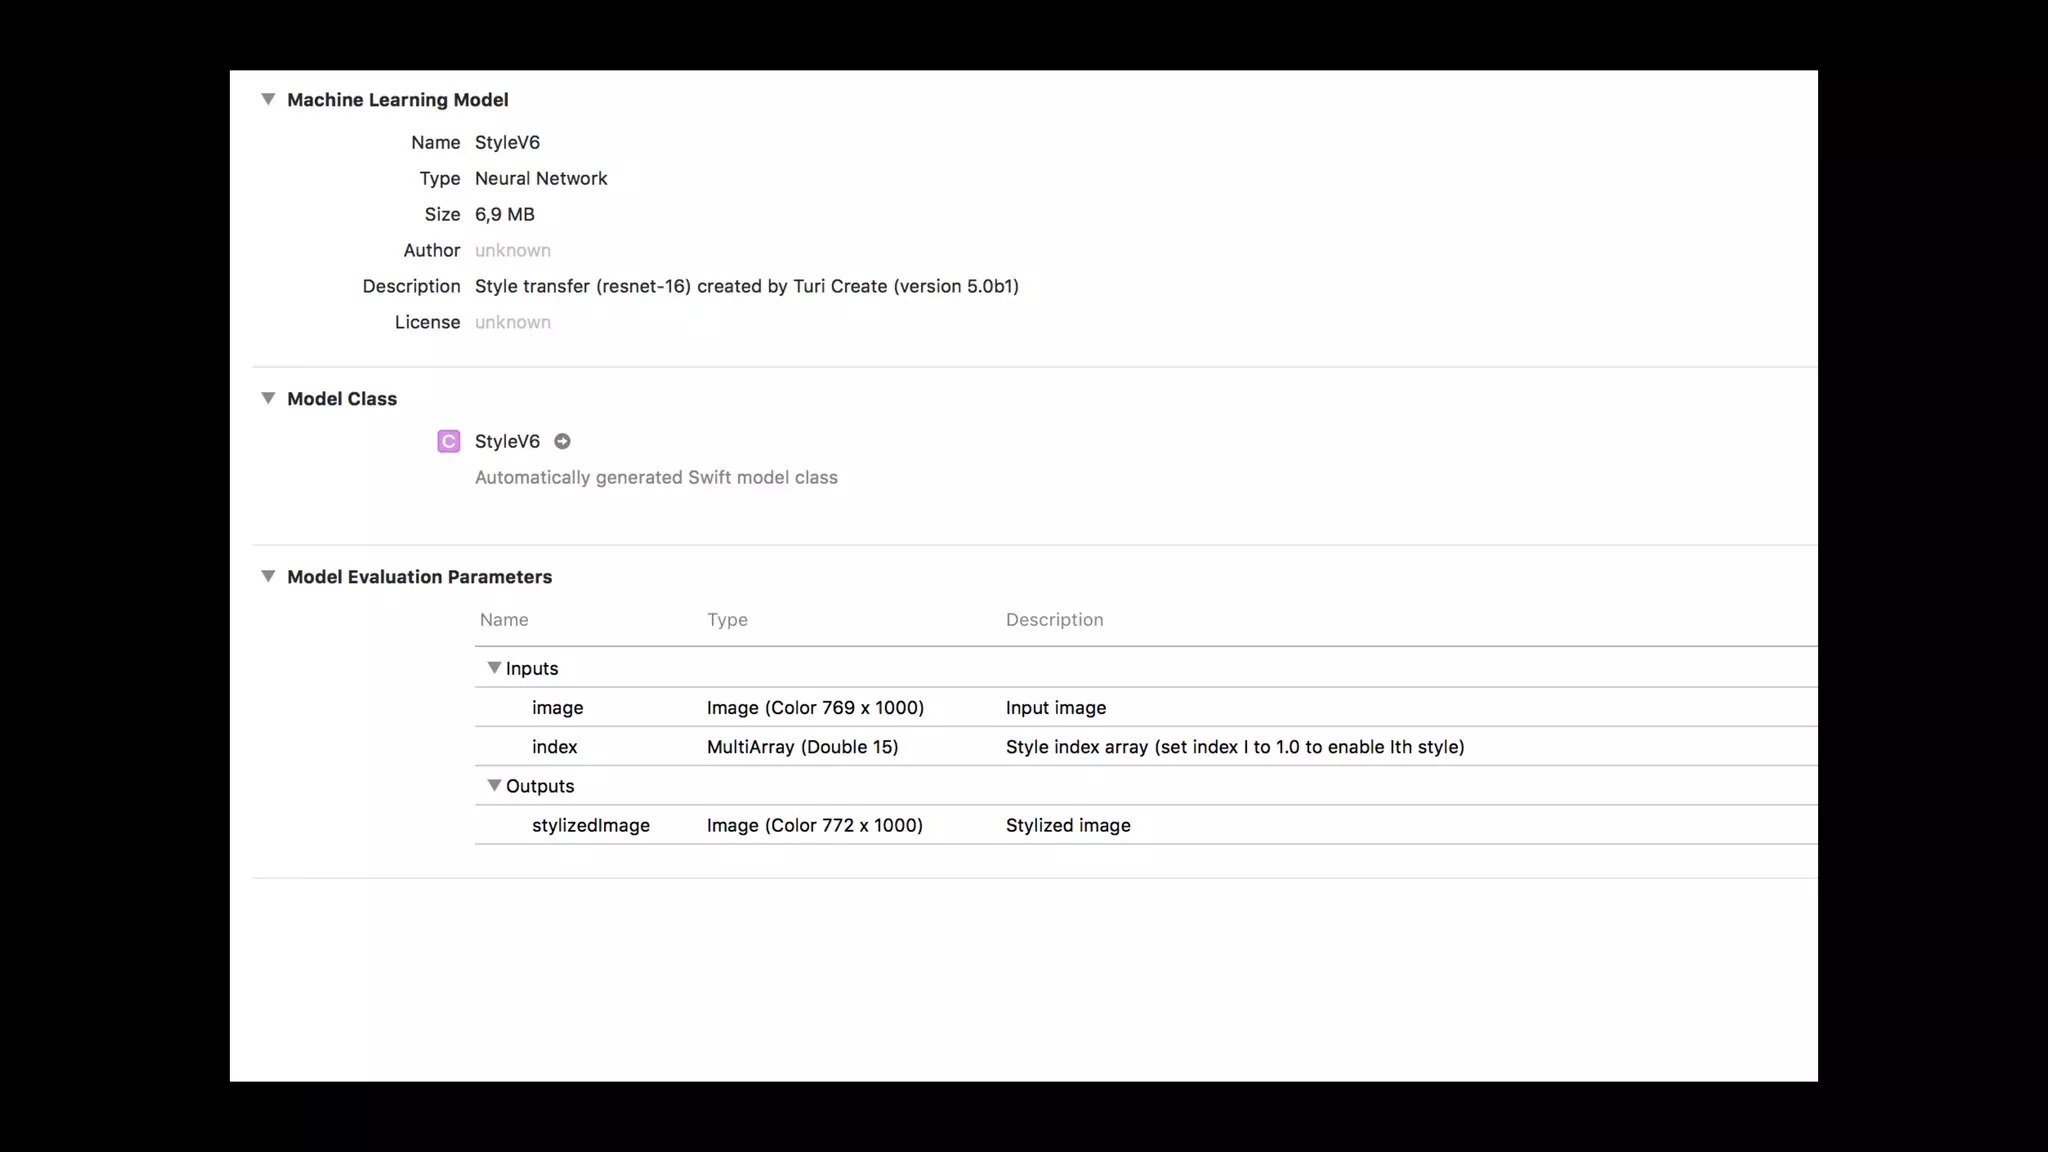The height and width of the screenshot is (1152, 2048).
Task: Click the 6,9 MB size value
Action: [x=505, y=214]
